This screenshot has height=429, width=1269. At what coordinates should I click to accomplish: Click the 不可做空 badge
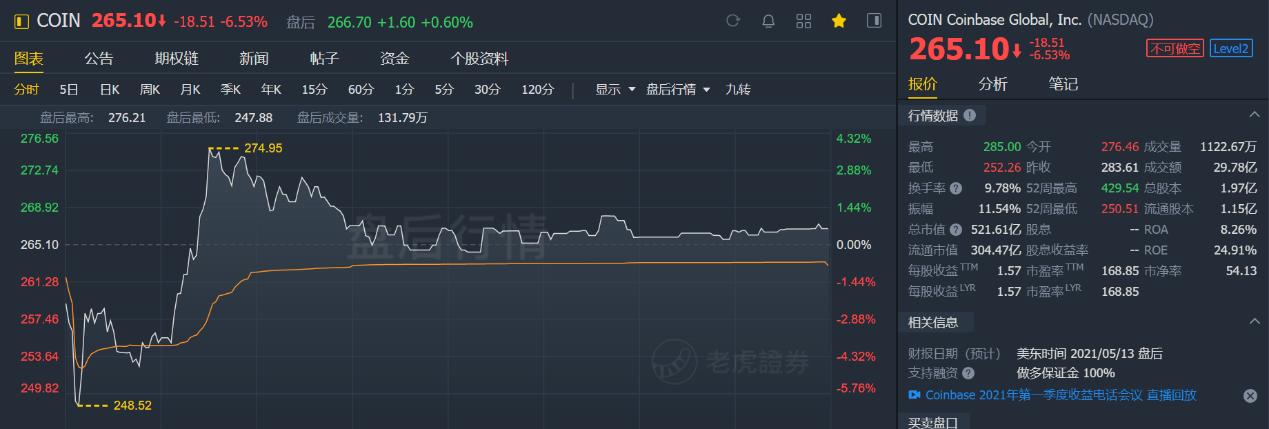1175,48
